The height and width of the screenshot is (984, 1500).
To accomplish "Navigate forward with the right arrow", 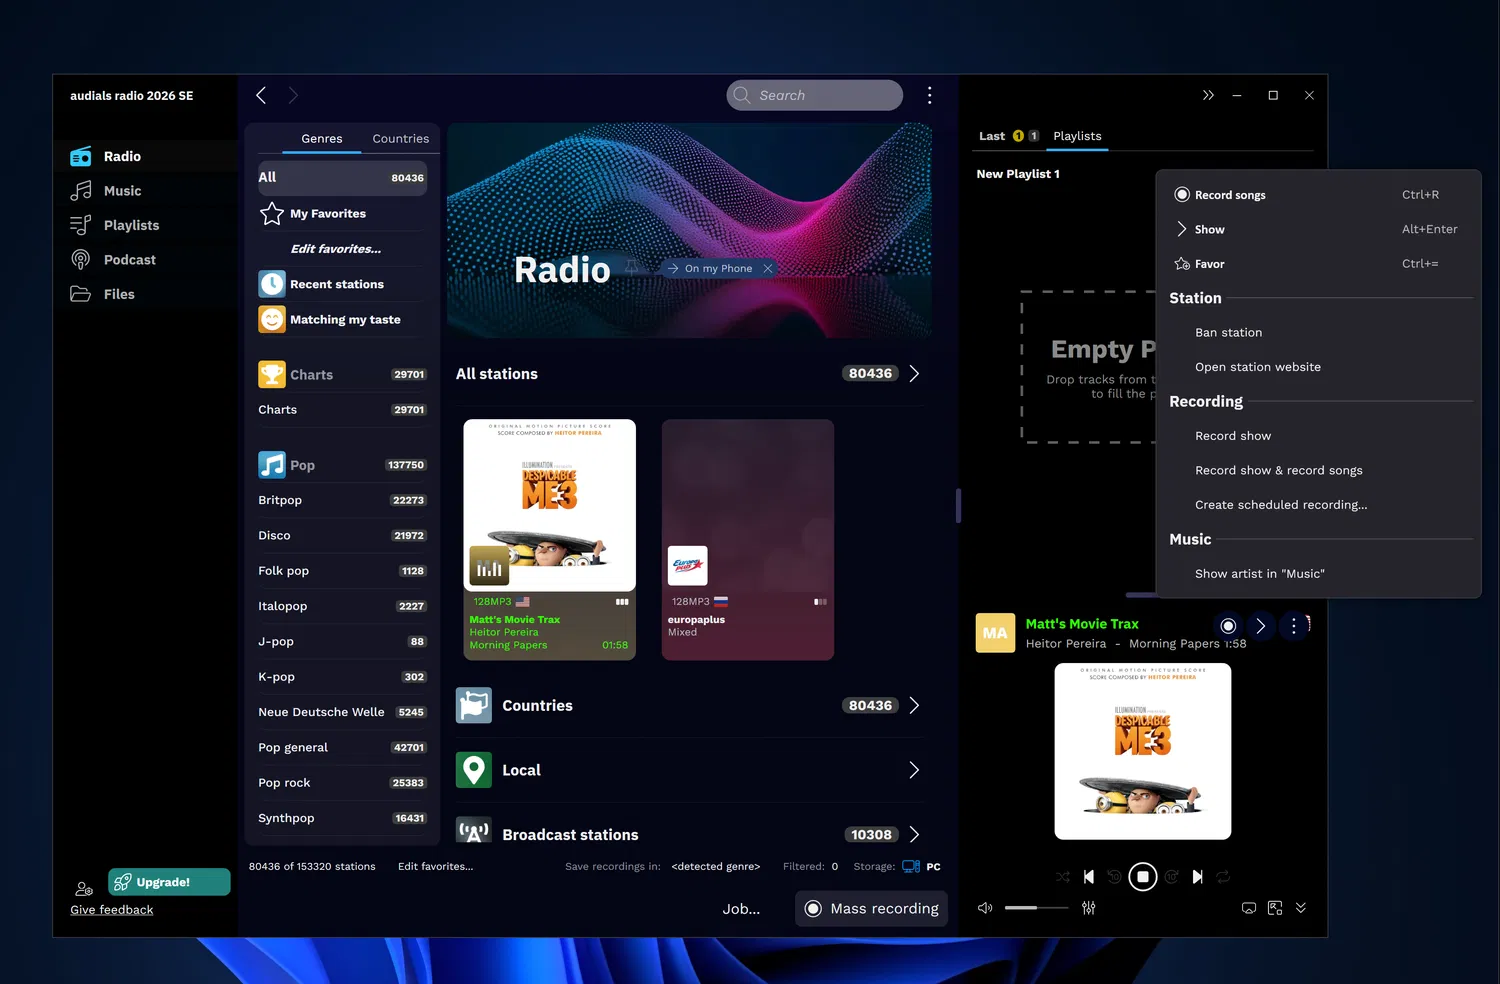I will pyautogui.click(x=293, y=95).
